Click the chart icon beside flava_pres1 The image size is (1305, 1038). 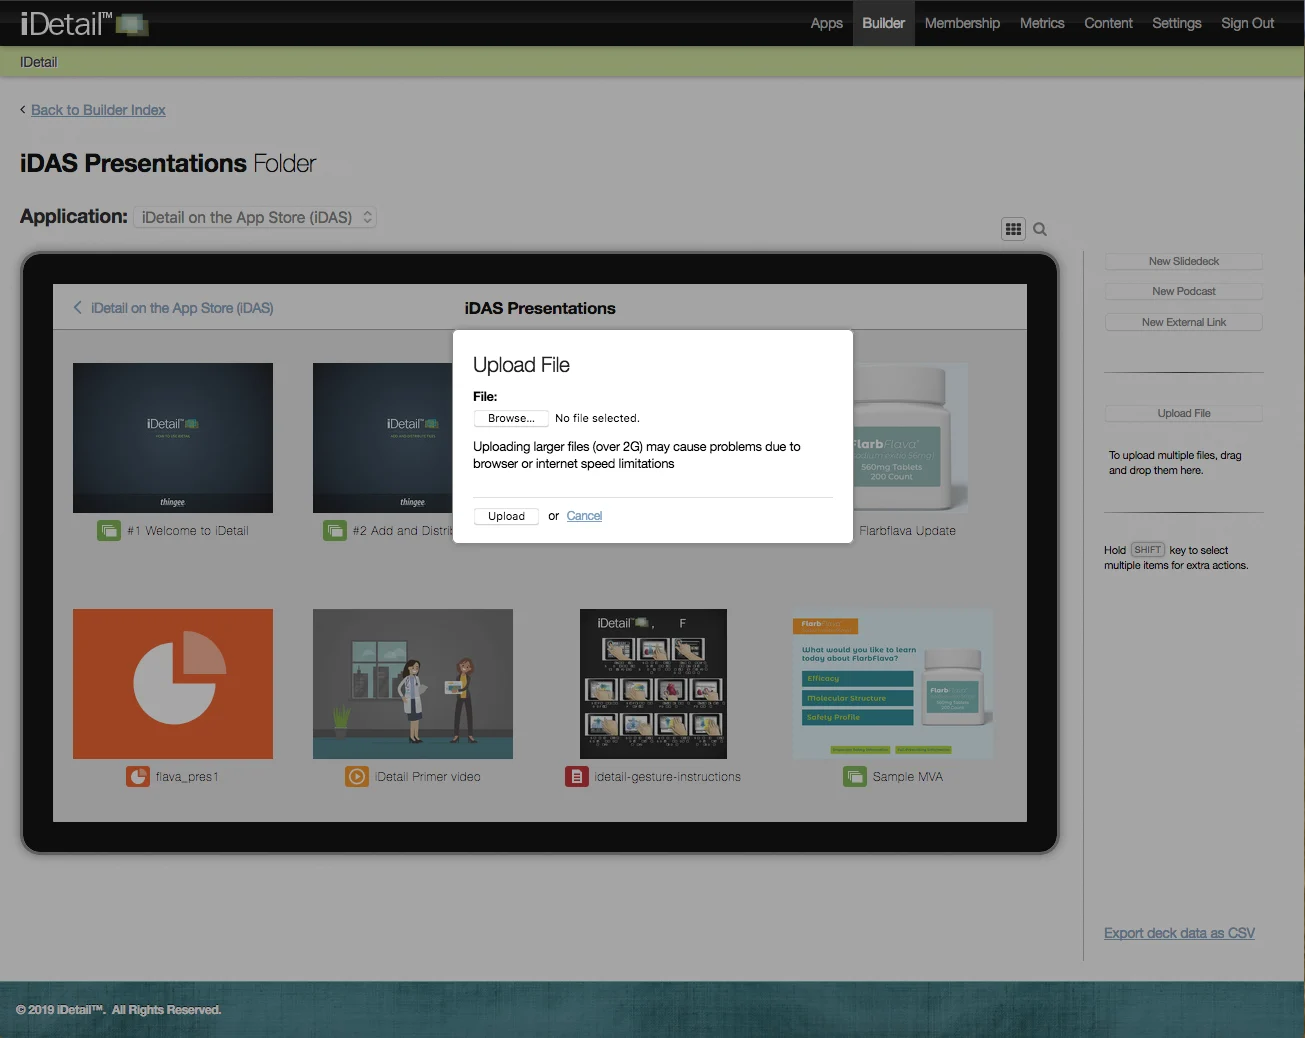point(138,777)
